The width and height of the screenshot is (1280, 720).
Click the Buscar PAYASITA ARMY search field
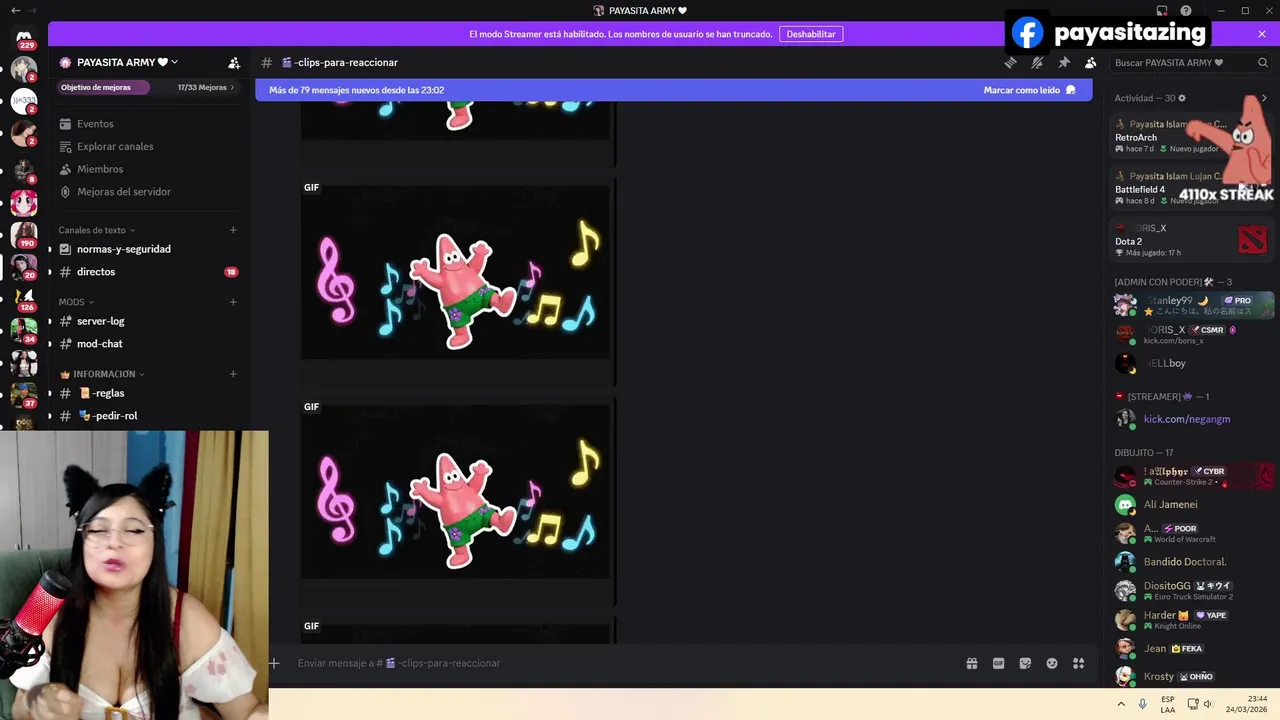point(1190,62)
